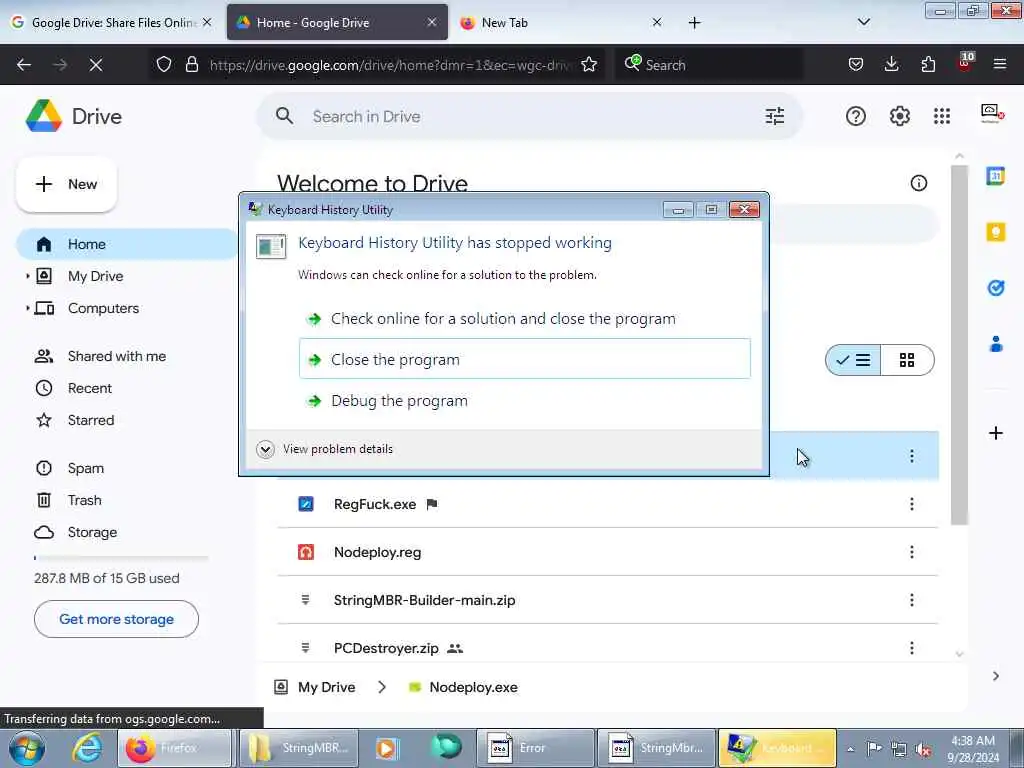The width and height of the screenshot is (1024, 768).
Task: Save page to Pocket icon
Action: pos(856,64)
